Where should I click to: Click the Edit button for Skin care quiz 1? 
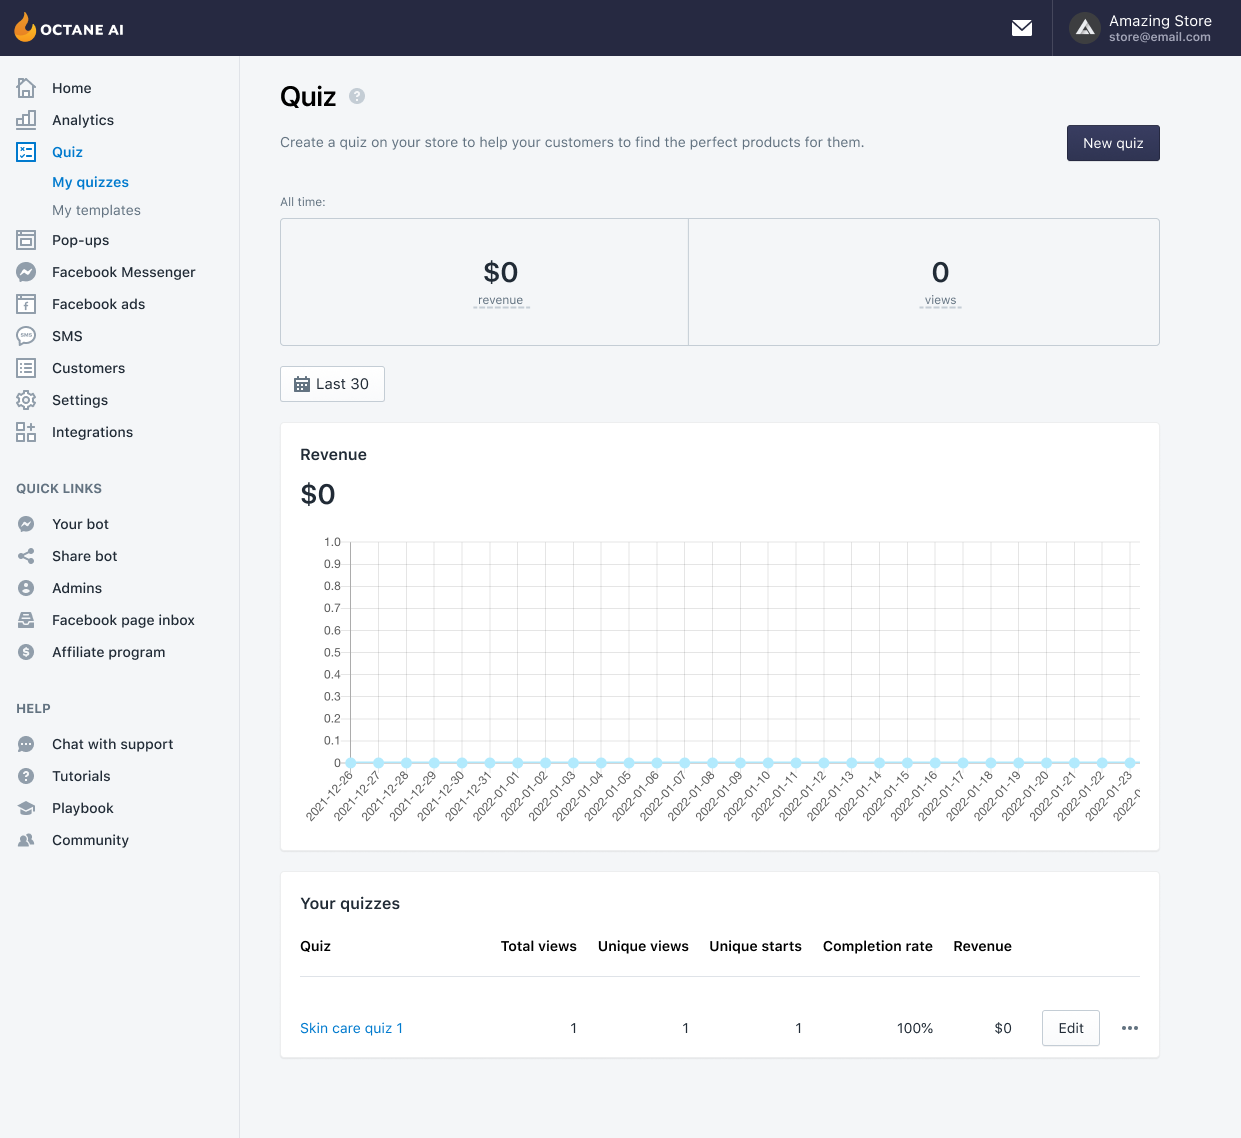1070,1028
